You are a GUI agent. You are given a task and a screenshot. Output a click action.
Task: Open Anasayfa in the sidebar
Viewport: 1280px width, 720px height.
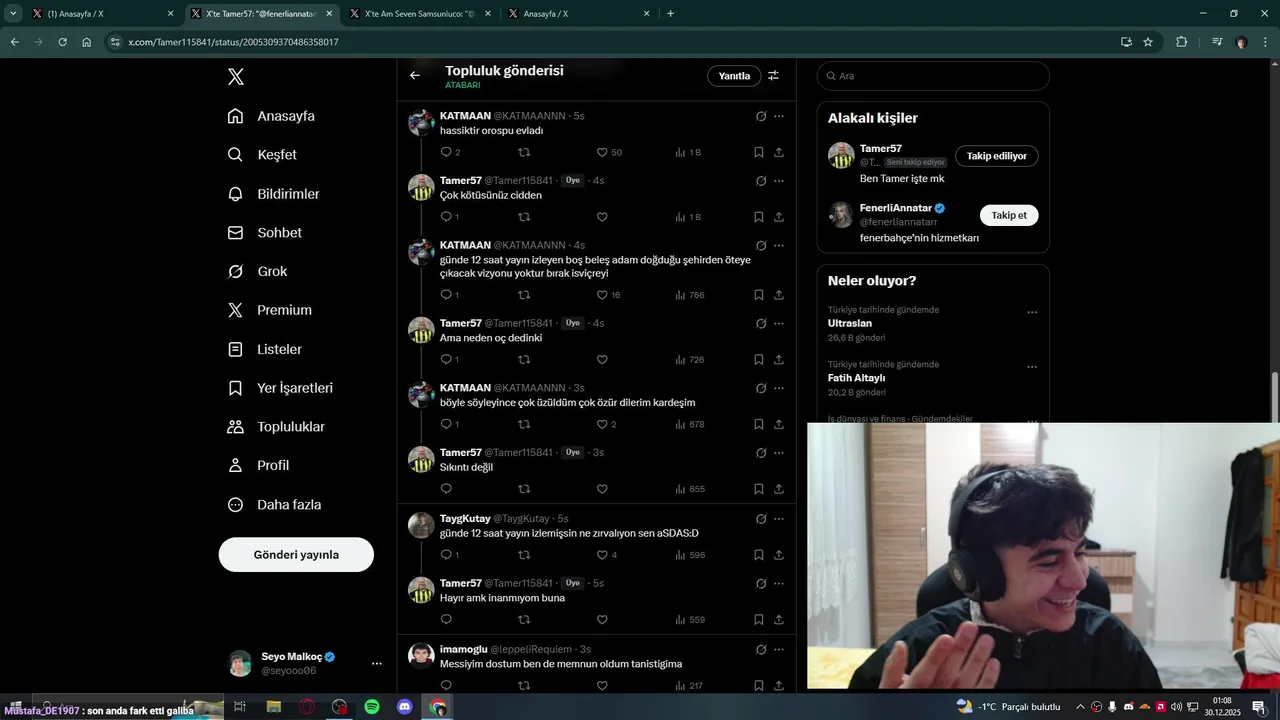(x=271, y=116)
